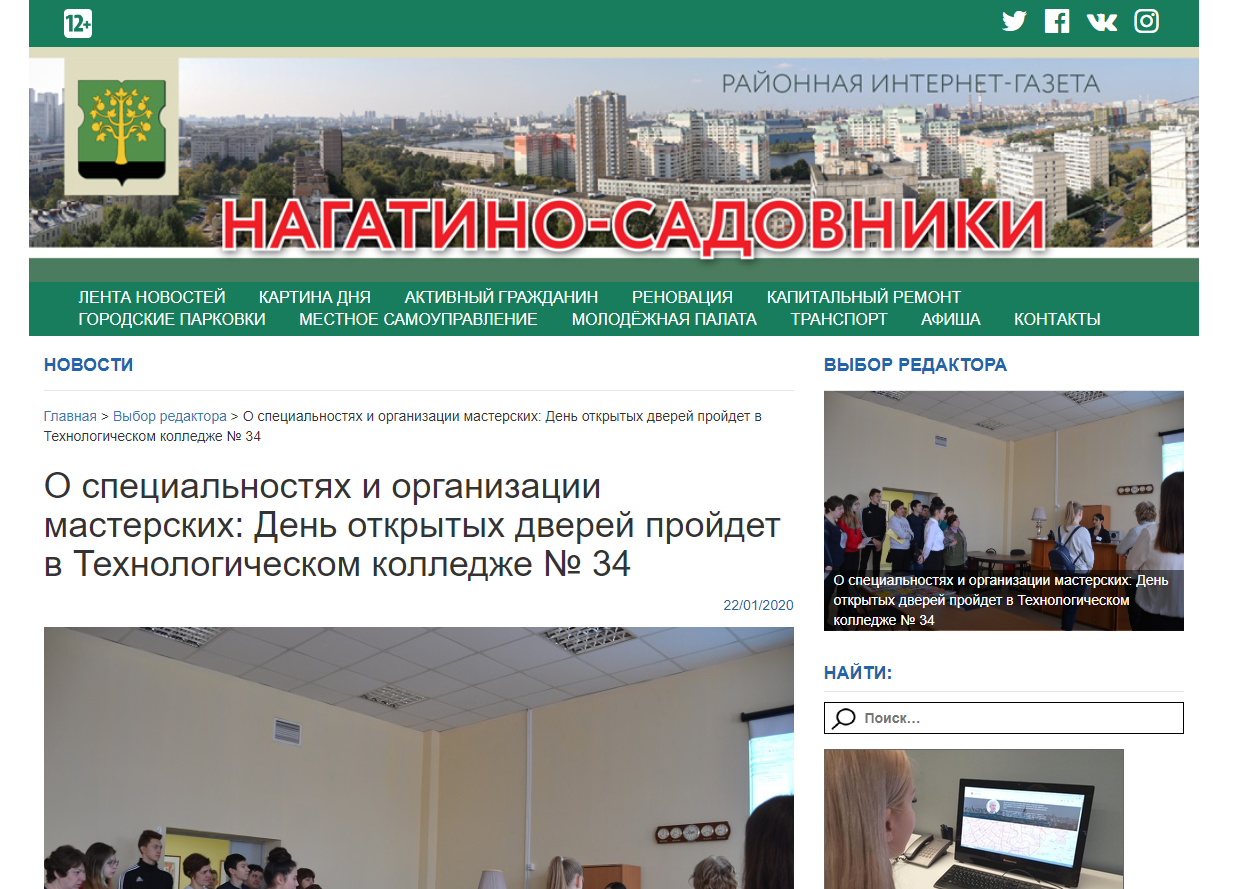The image size is (1251, 889).
Task: Click the 12+ age rating badge
Action: [78, 24]
